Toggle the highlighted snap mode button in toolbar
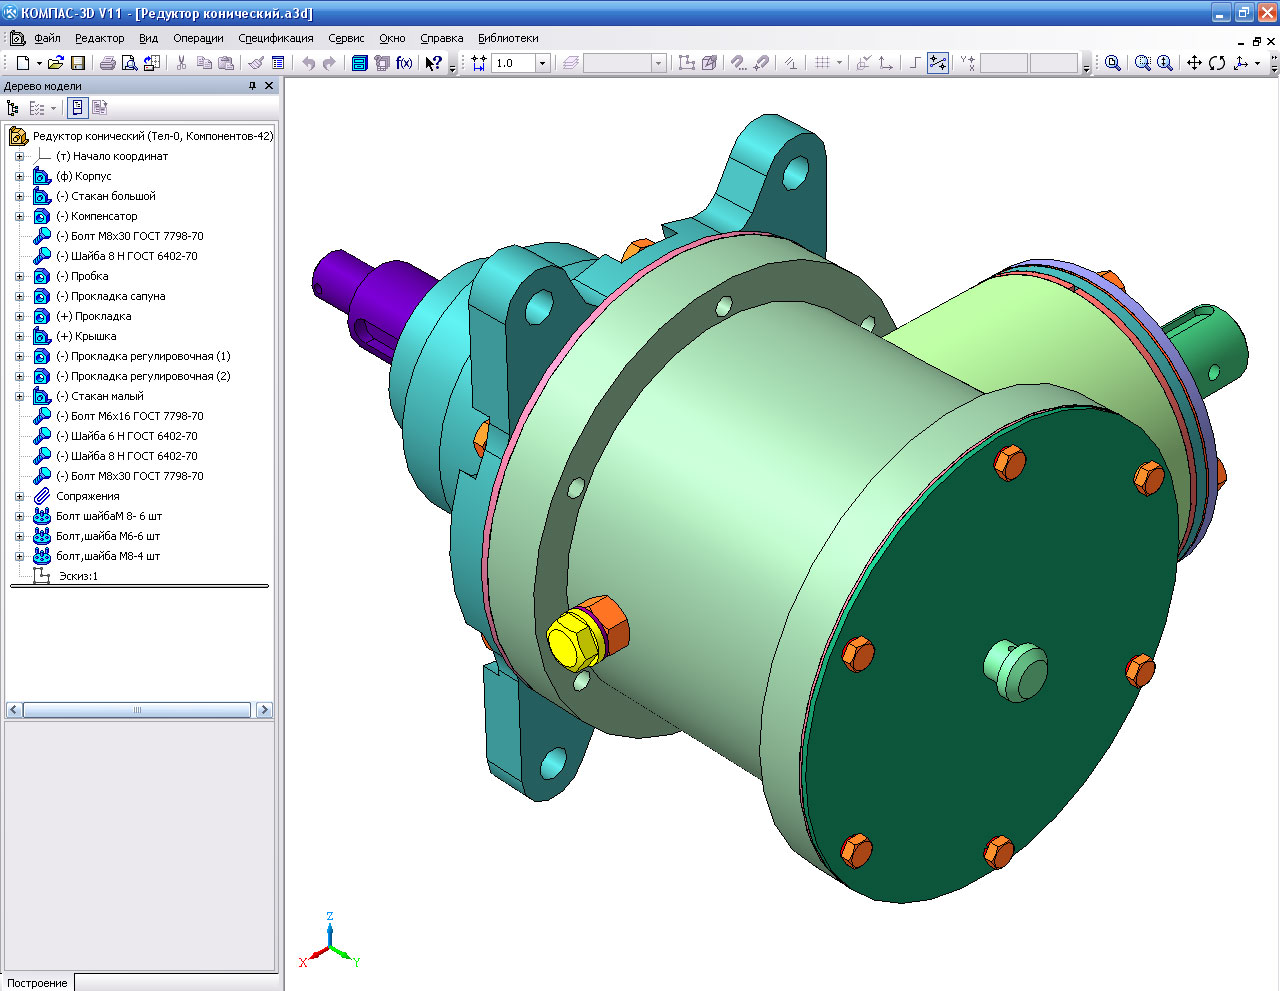Screen dimensions: 1280x991 (937, 63)
